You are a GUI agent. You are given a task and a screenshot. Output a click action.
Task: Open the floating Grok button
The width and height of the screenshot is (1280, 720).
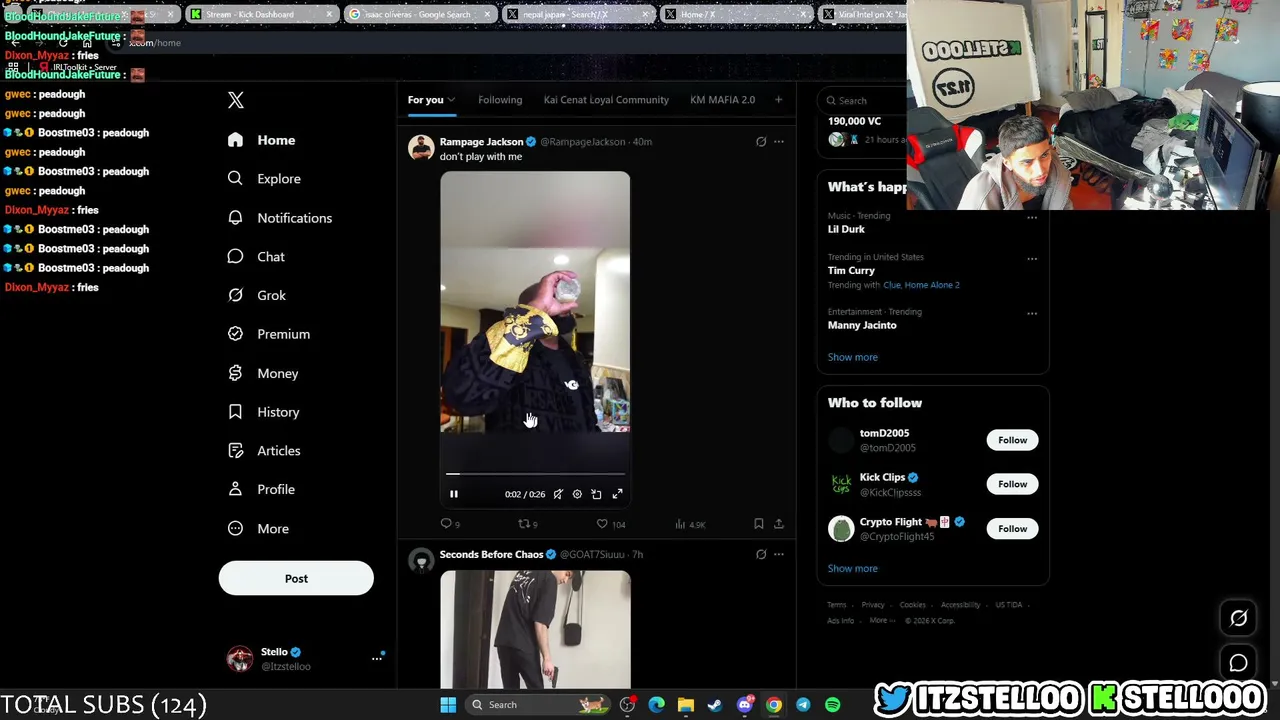pyautogui.click(x=1238, y=619)
